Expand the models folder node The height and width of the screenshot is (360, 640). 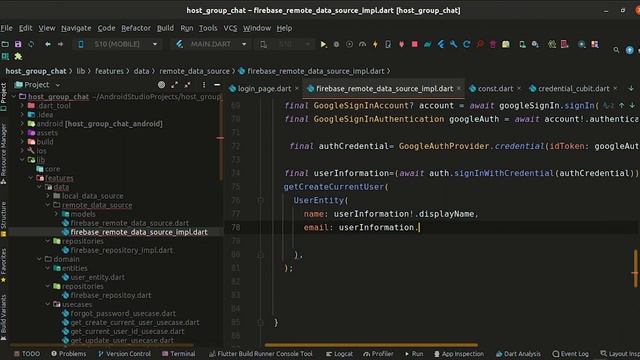(x=56, y=214)
